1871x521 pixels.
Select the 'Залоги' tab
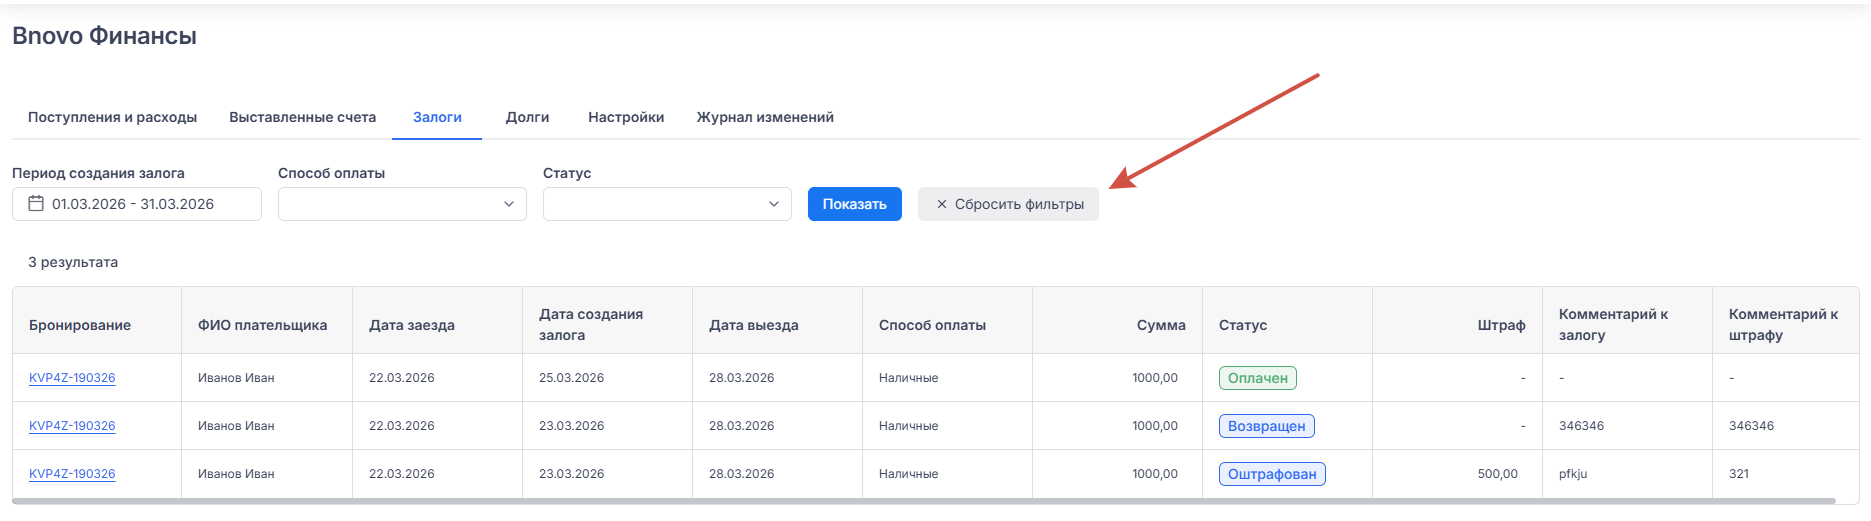437,117
